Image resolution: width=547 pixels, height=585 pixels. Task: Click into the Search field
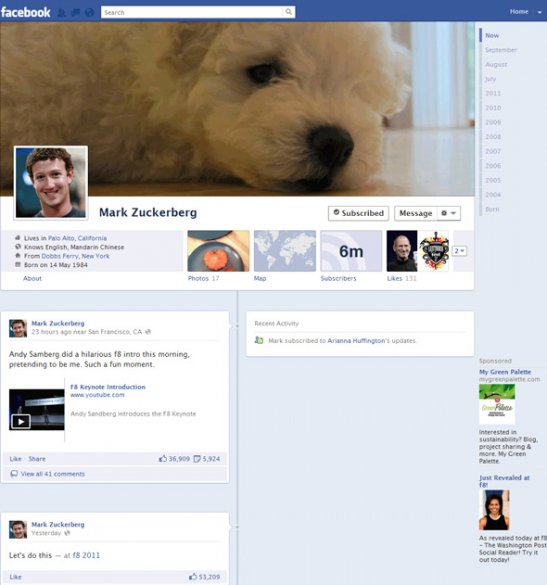coord(192,12)
